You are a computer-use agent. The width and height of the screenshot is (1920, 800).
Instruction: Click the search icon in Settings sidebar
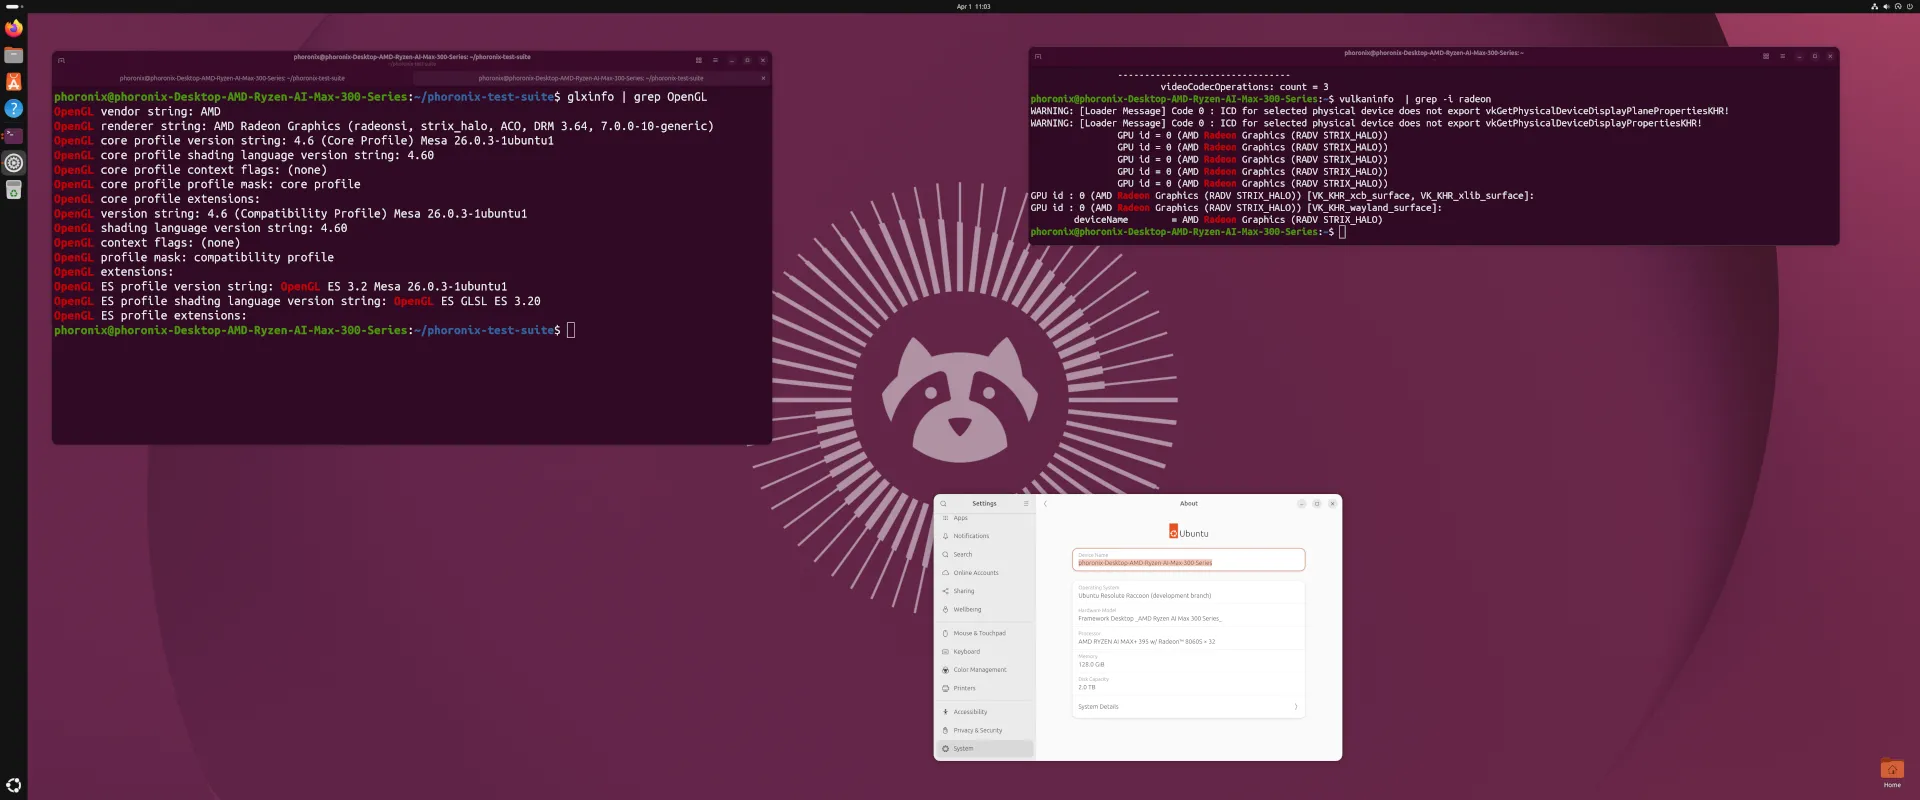[943, 504]
